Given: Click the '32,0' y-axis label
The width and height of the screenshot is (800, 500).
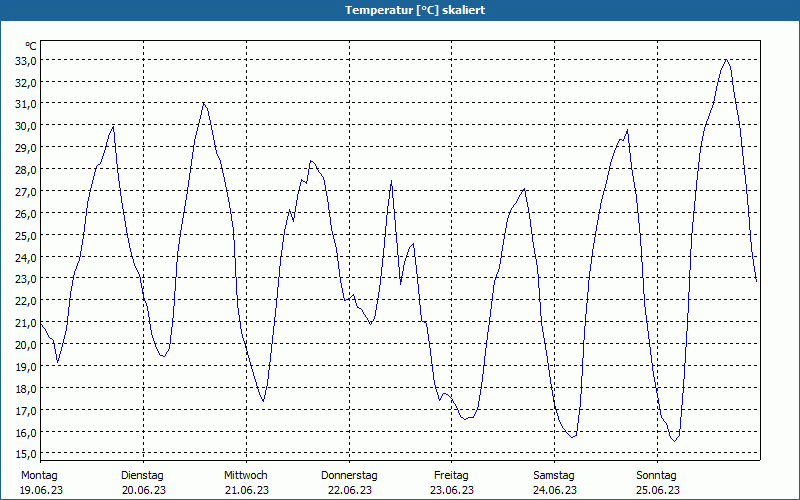Looking at the screenshot, I should tap(26, 83).
